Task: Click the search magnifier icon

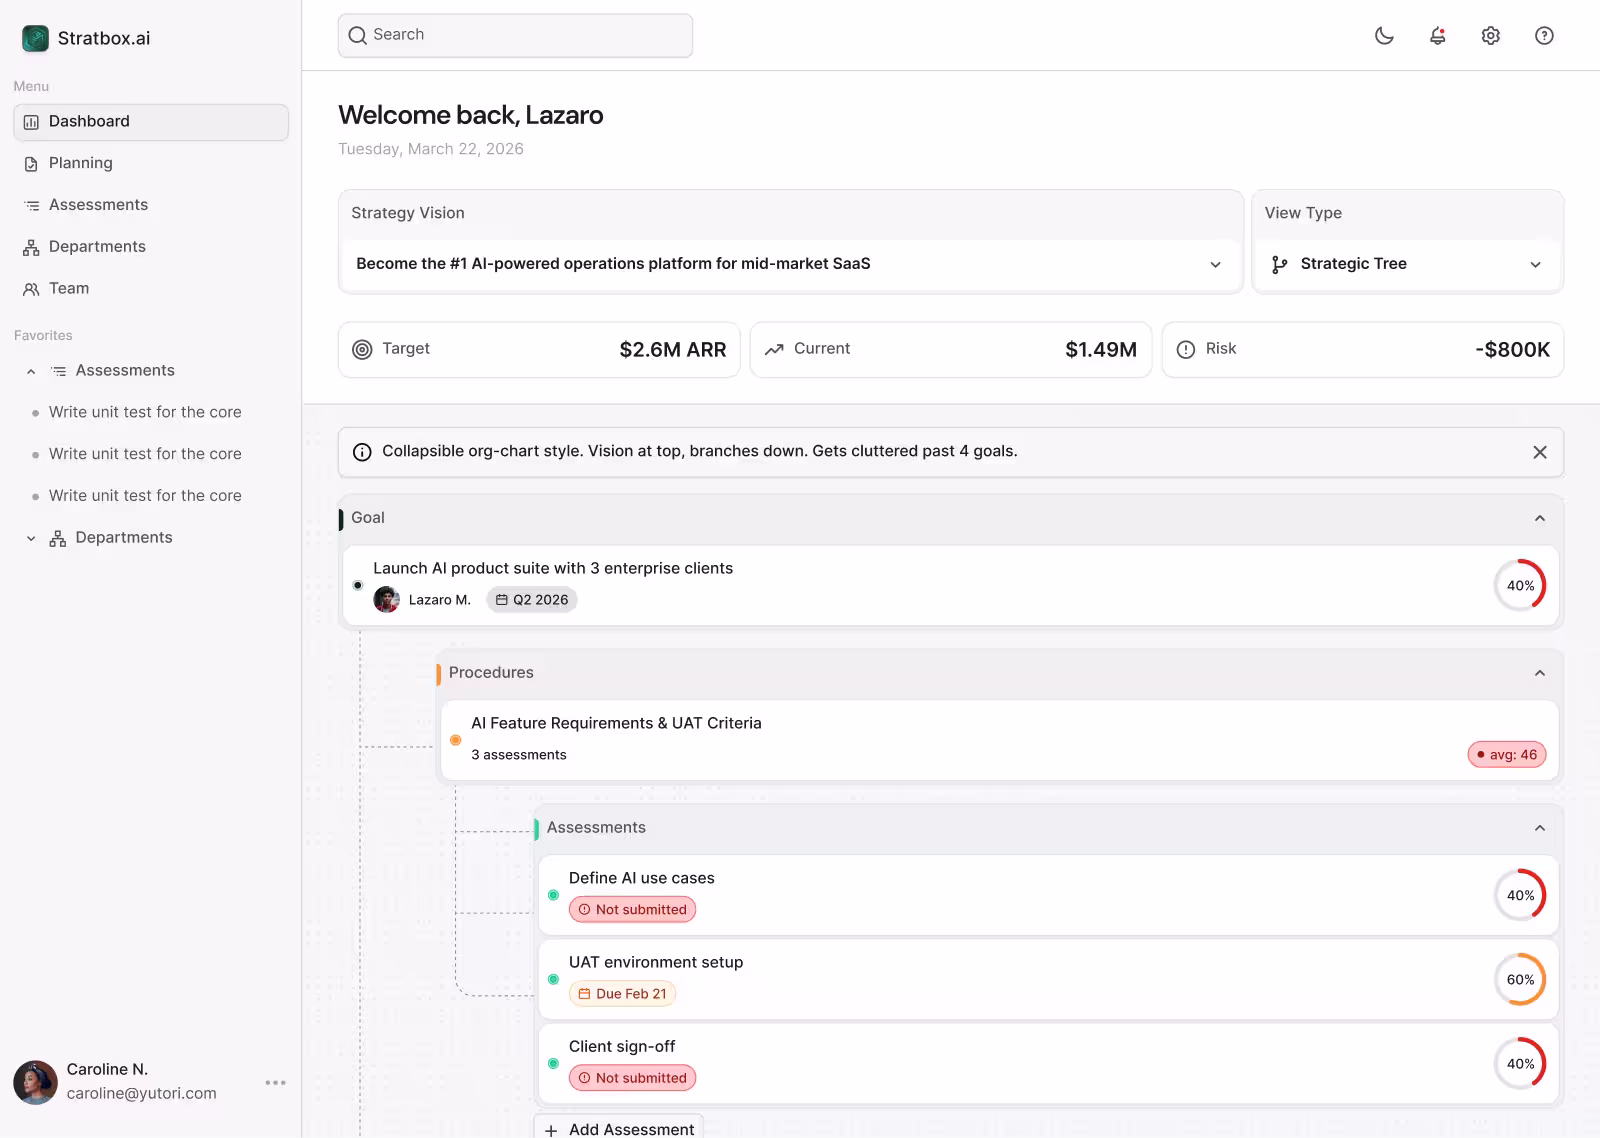Action: point(357,35)
